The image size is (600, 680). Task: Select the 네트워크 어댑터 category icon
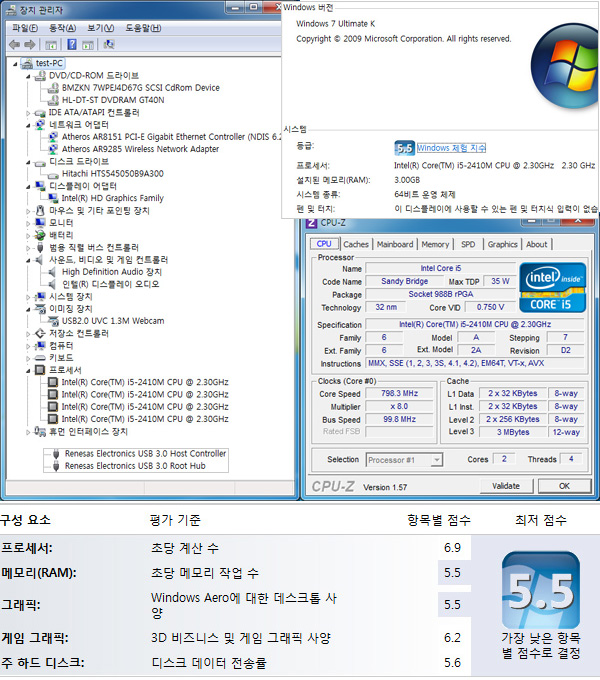click(x=40, y=125)
